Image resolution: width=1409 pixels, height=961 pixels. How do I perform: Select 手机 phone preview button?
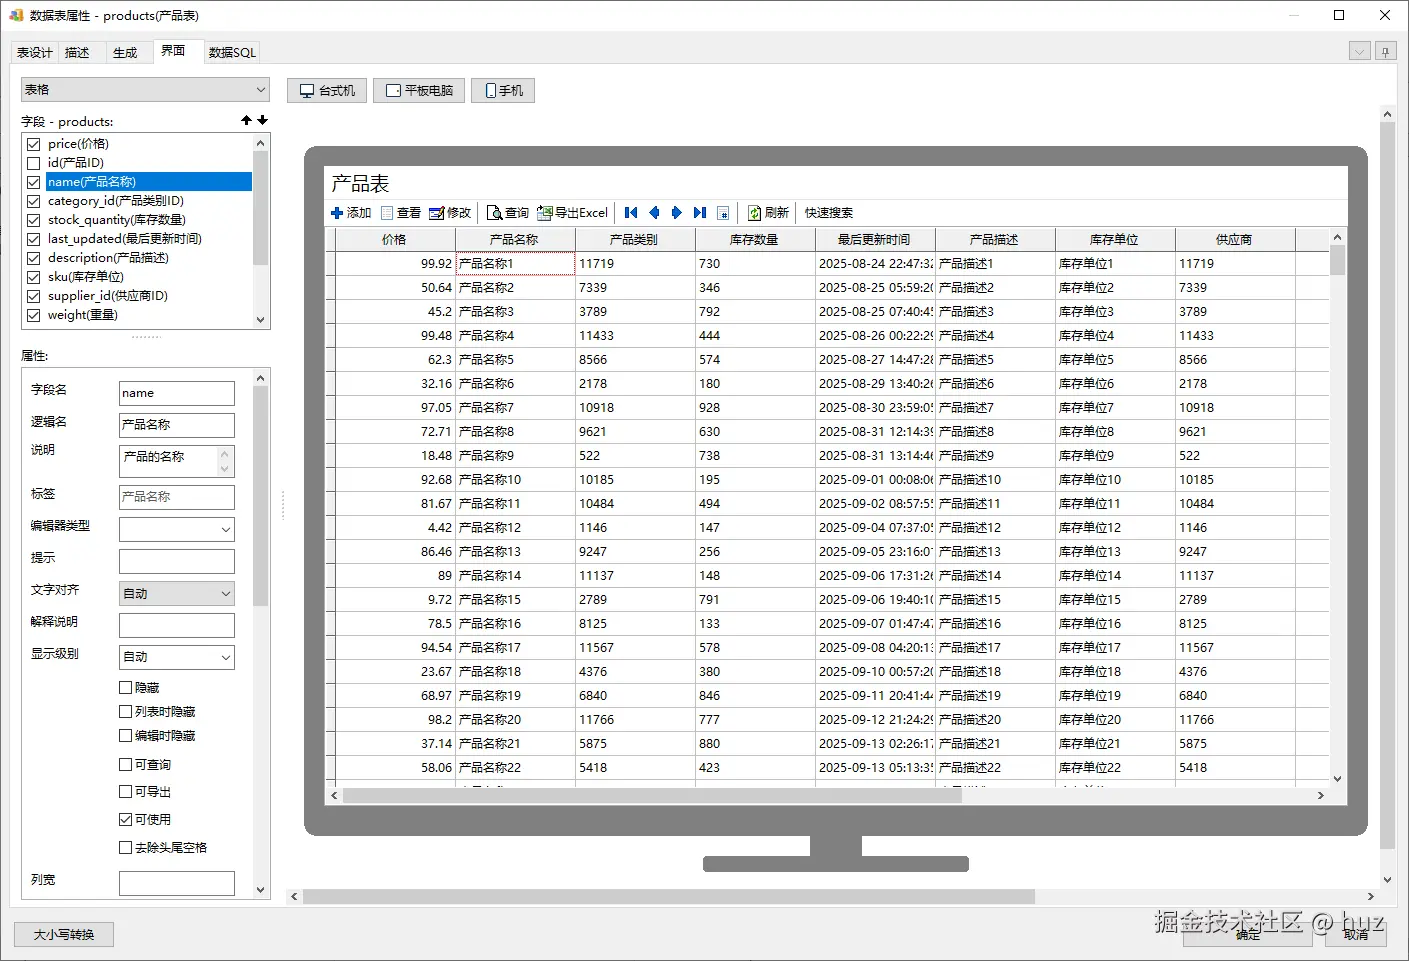click(504, 90)
